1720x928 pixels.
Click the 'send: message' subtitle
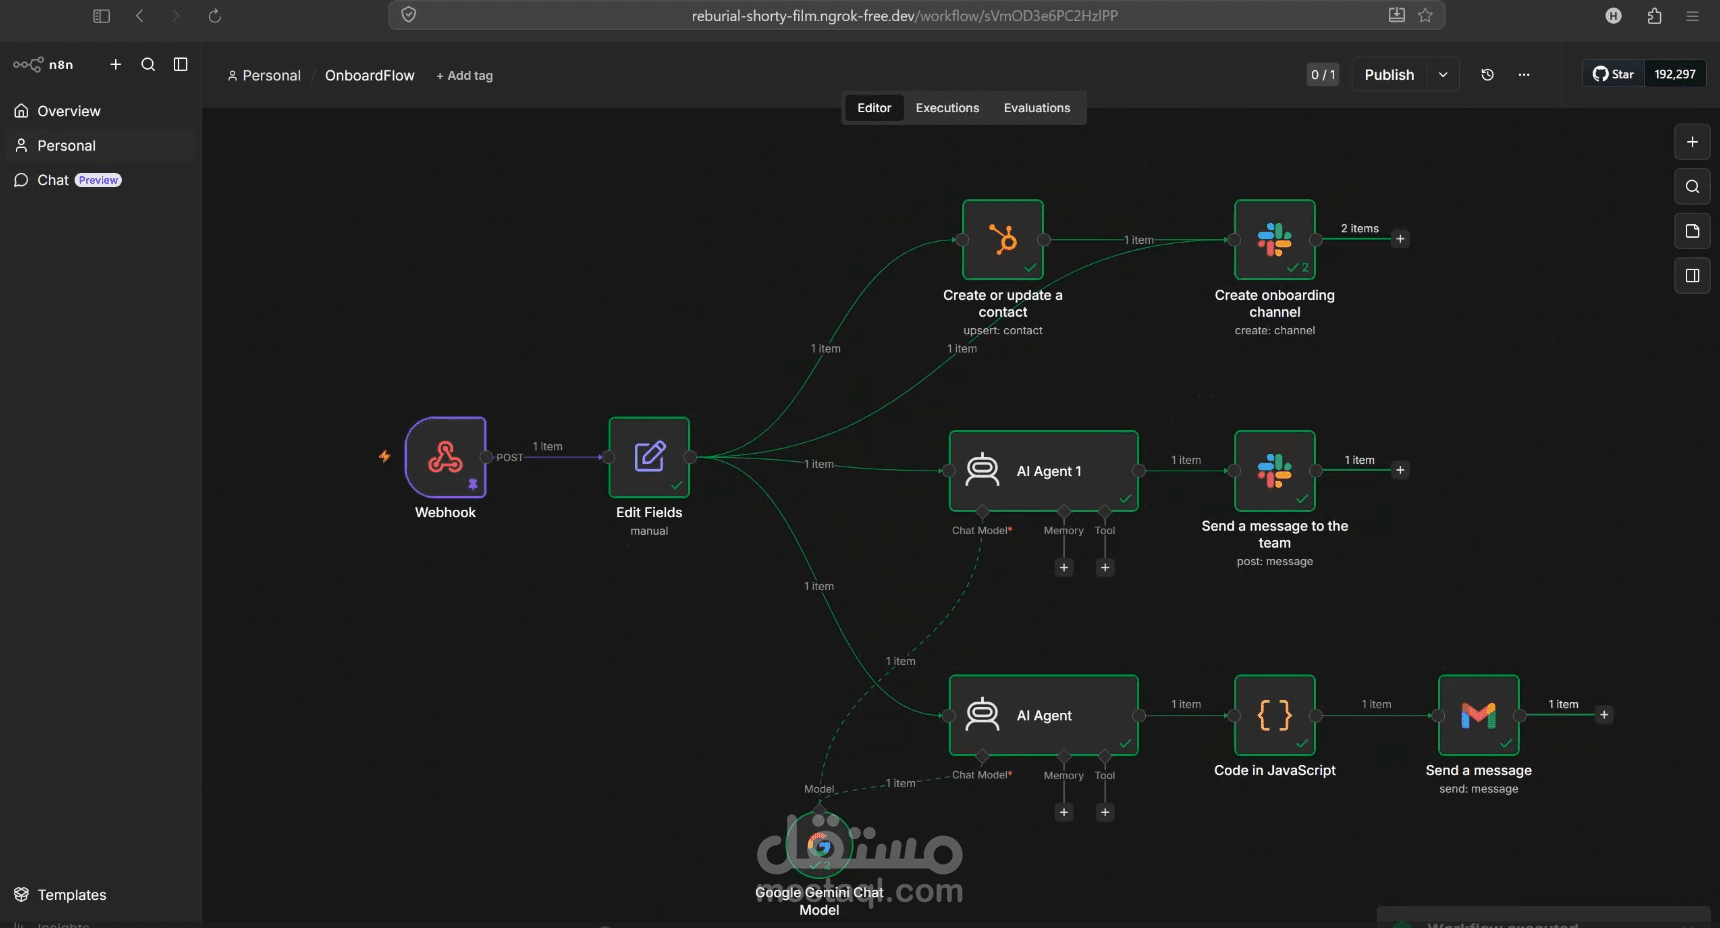pyautogui.click(x=1479, y=790)
